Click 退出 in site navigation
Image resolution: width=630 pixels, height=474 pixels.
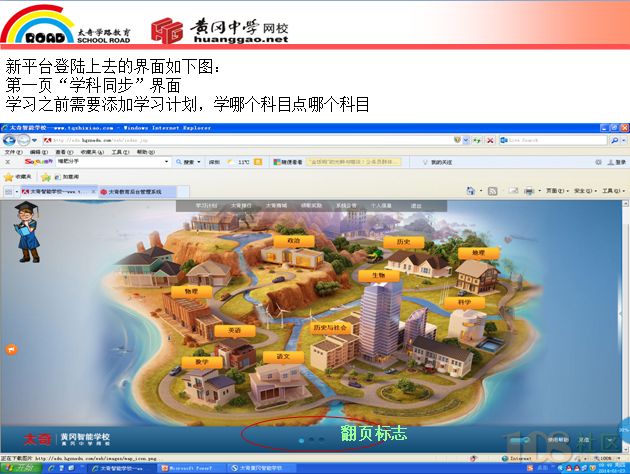[x=416, y=206]
